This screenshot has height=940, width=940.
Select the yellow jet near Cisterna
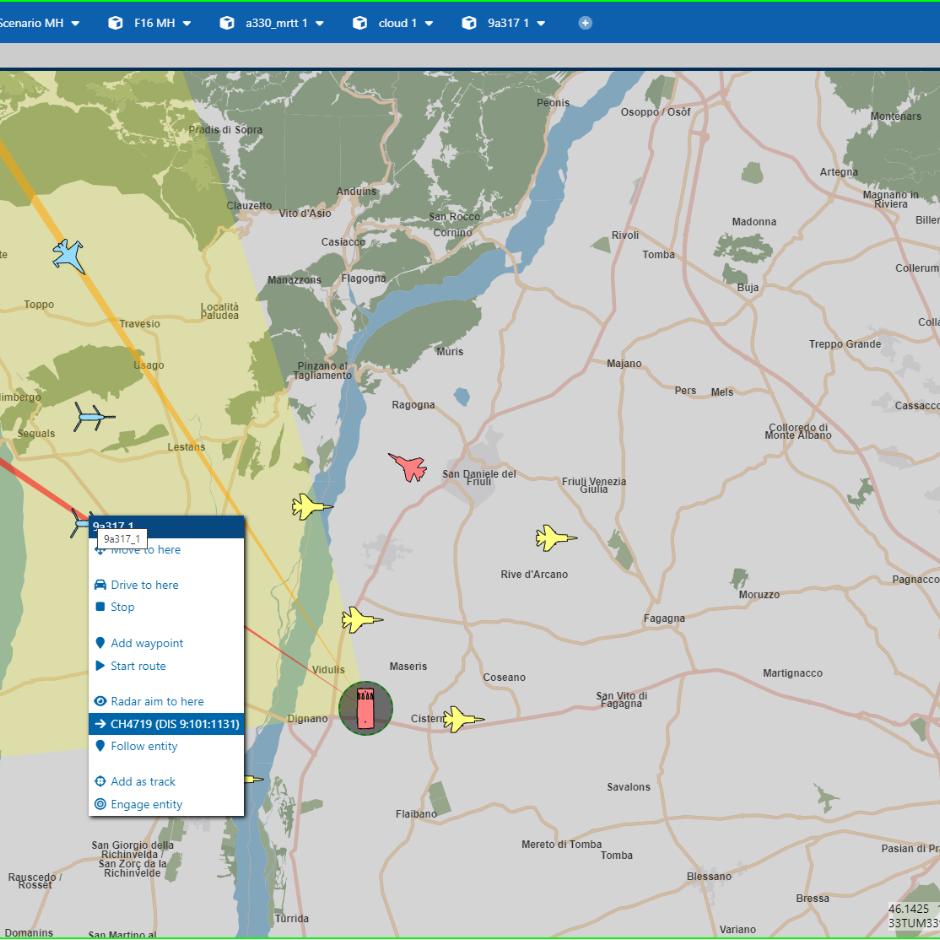463,719
